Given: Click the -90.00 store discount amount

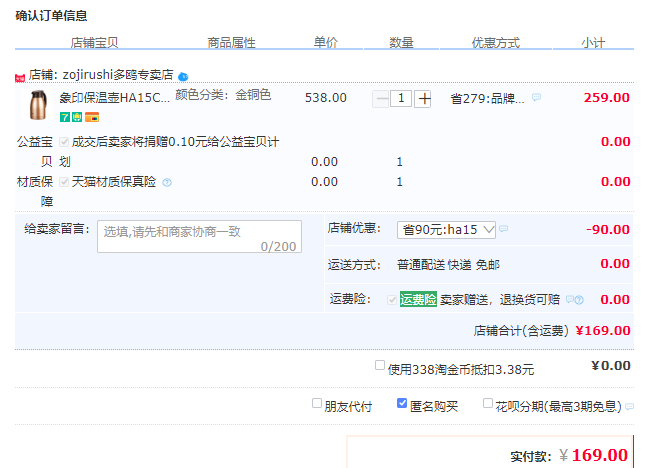Looking at the screenshot, I should (x=608, y=229).
